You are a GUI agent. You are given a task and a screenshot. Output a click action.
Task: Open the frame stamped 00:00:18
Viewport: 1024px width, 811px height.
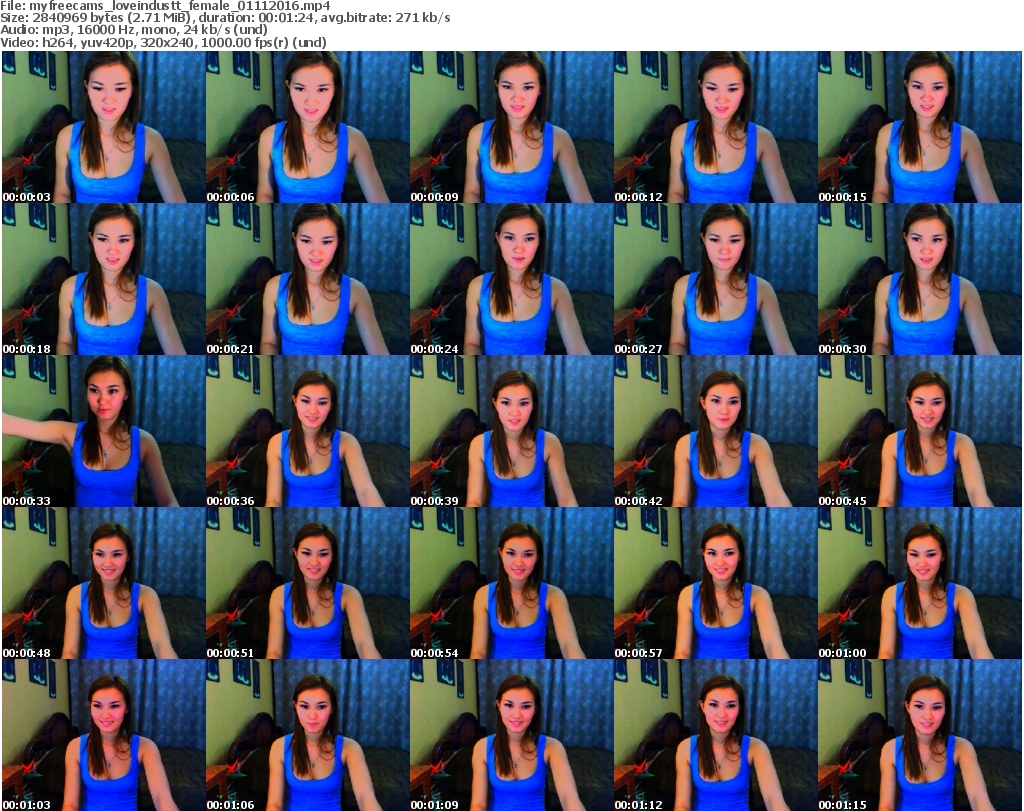point(103,279)
